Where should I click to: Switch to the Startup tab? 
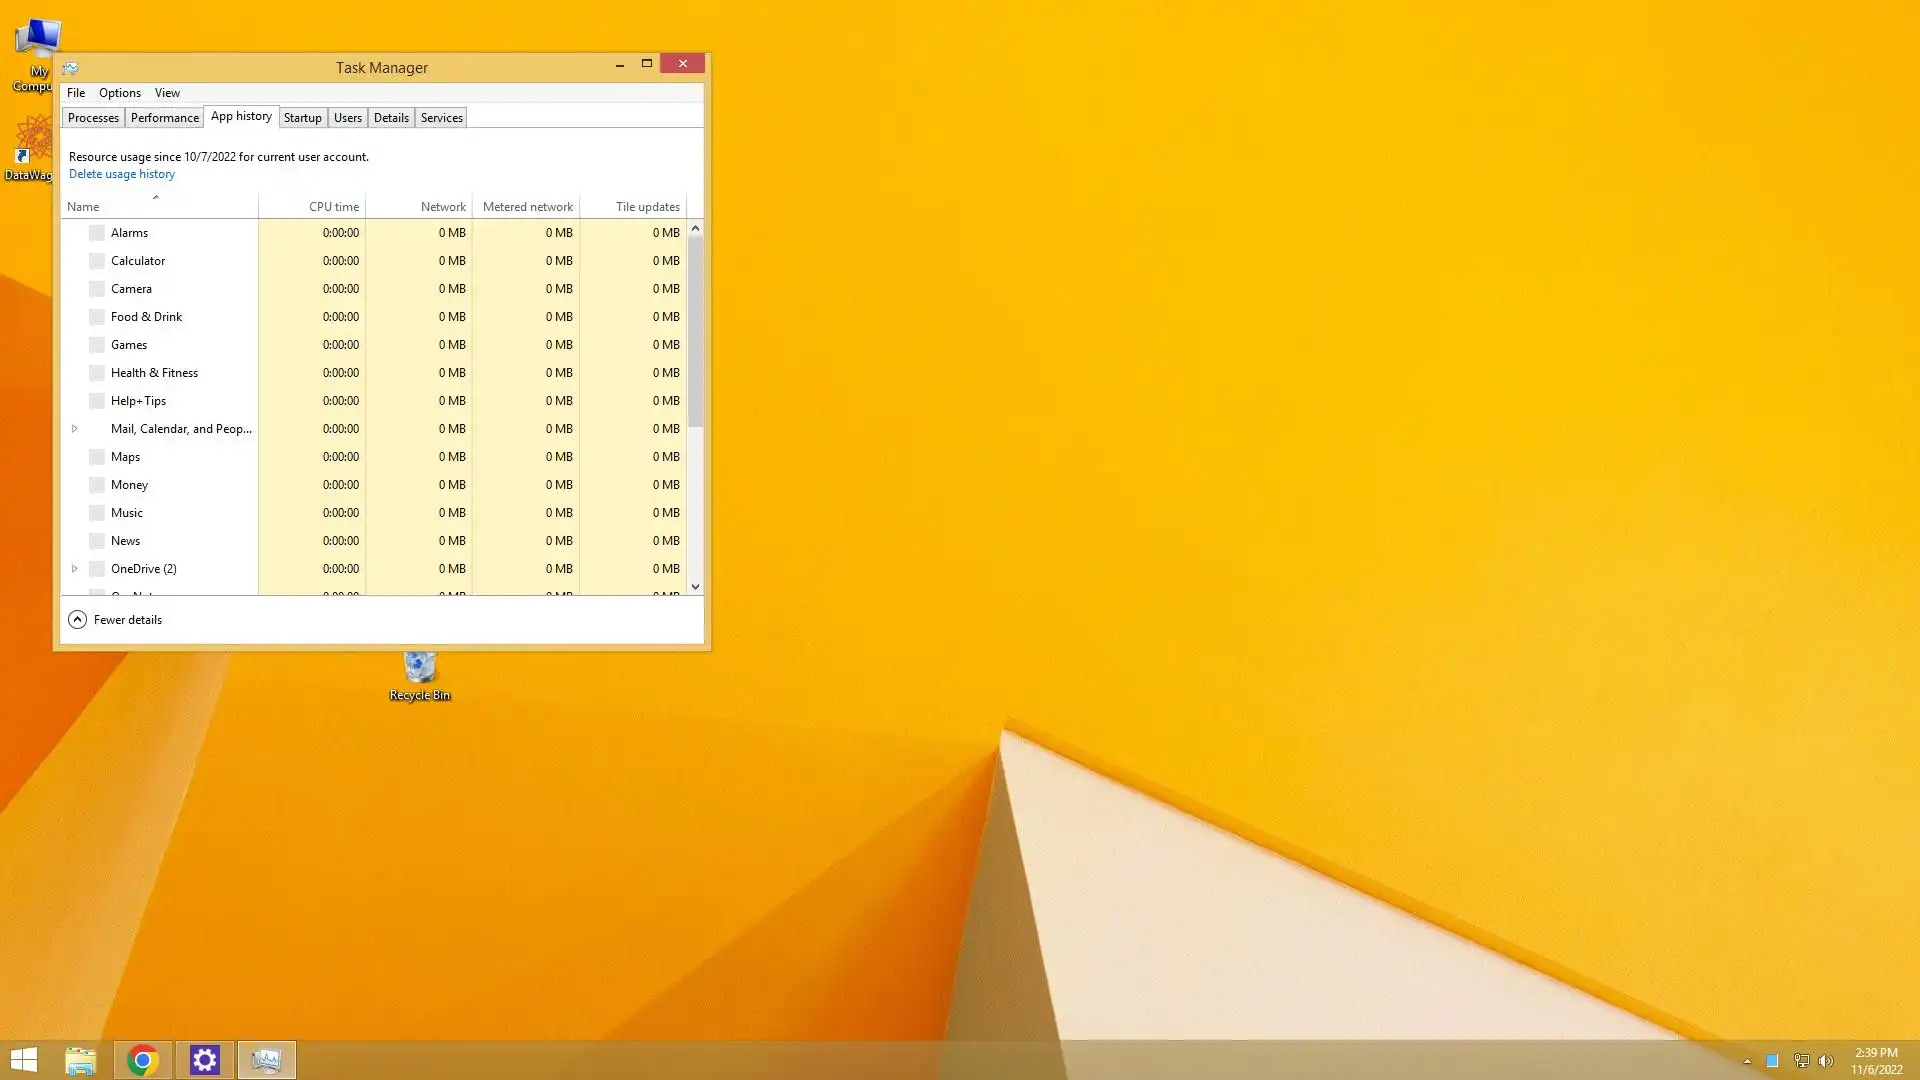click(302, 118)
